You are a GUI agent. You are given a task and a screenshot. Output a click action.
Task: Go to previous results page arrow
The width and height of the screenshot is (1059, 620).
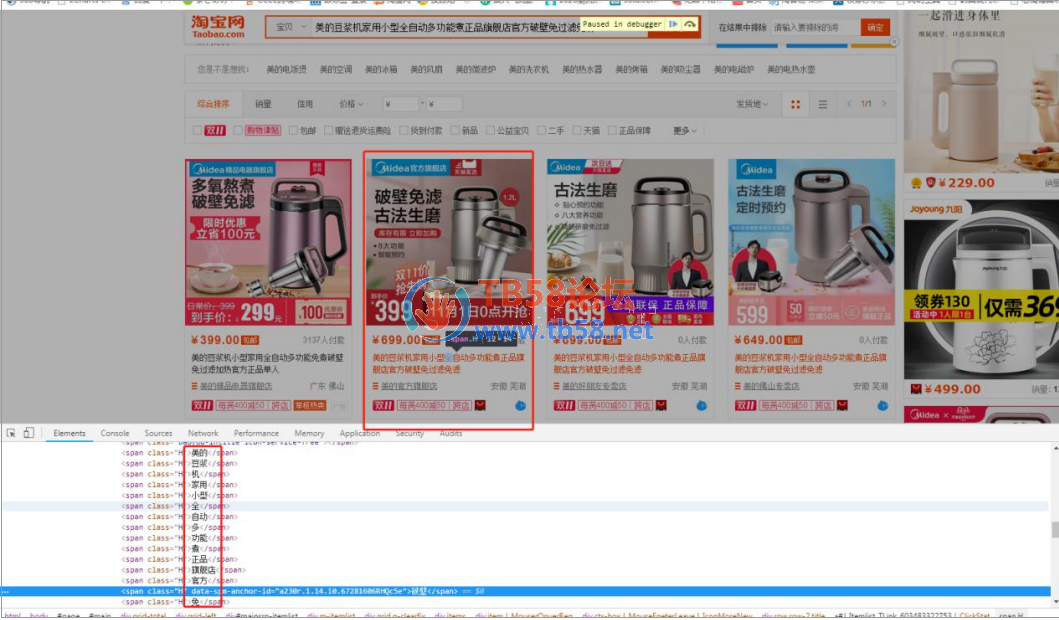click(x=849, y=103)
